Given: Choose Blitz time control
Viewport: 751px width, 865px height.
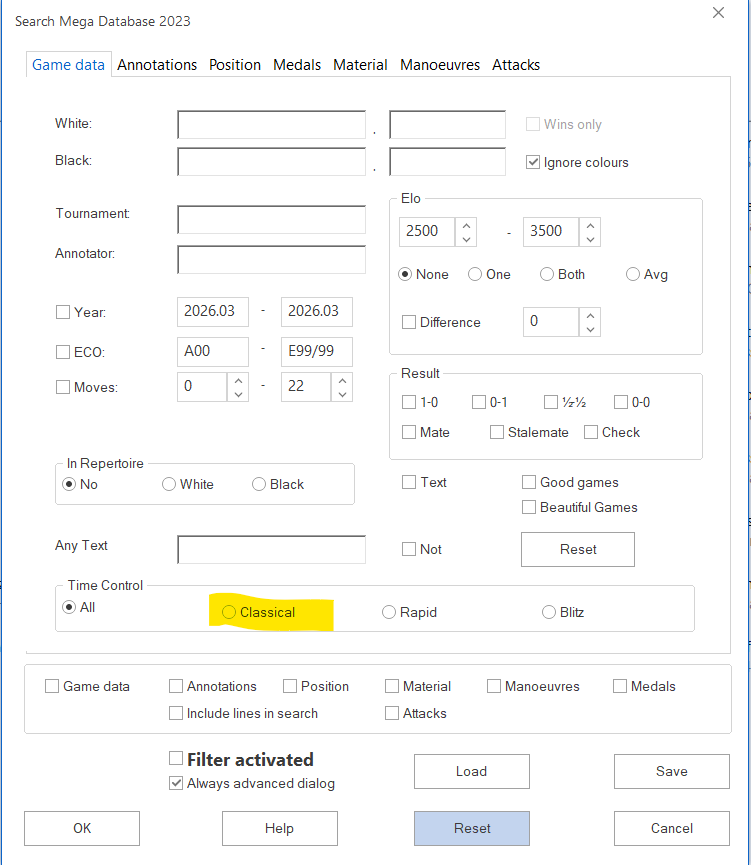Looking at the screenshot, I should (x=548, y=612).
